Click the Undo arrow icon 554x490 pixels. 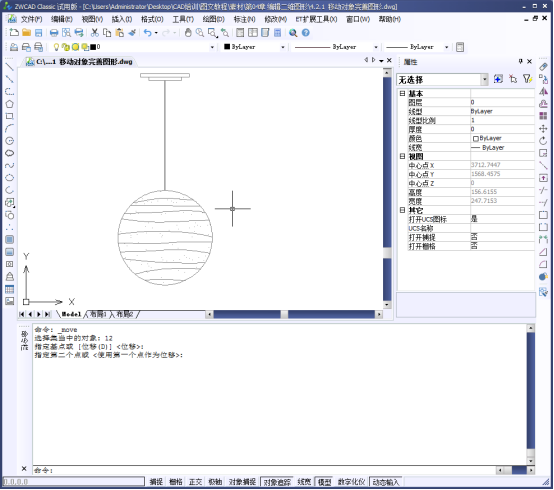point(148,33)
